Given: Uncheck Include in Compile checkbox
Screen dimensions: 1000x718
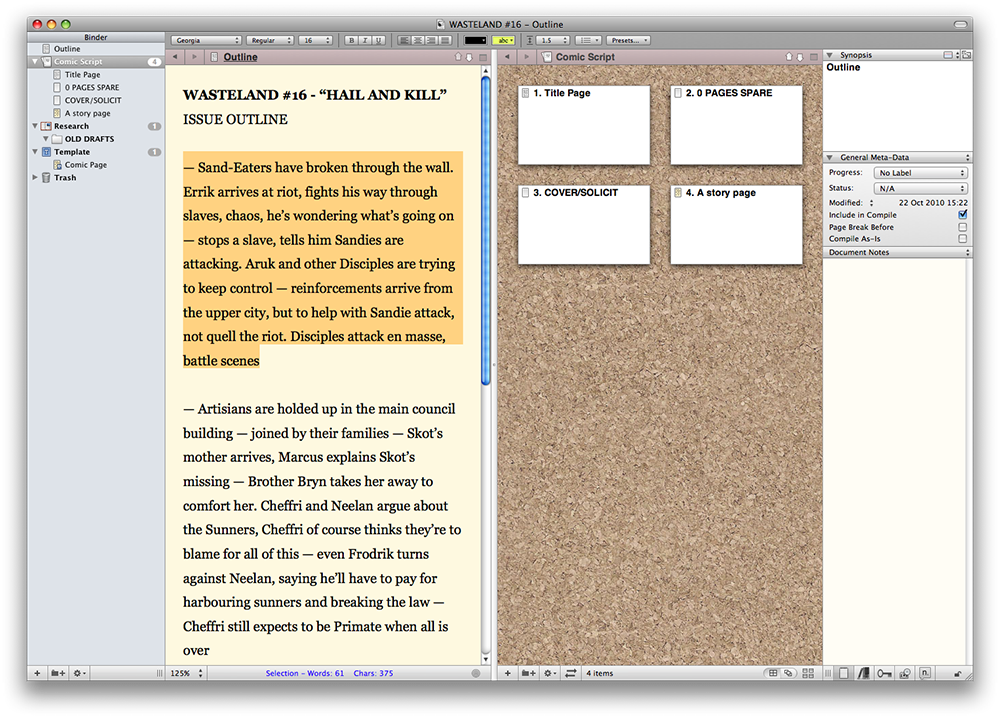Looking at the screenshot, I should (962, 215).
